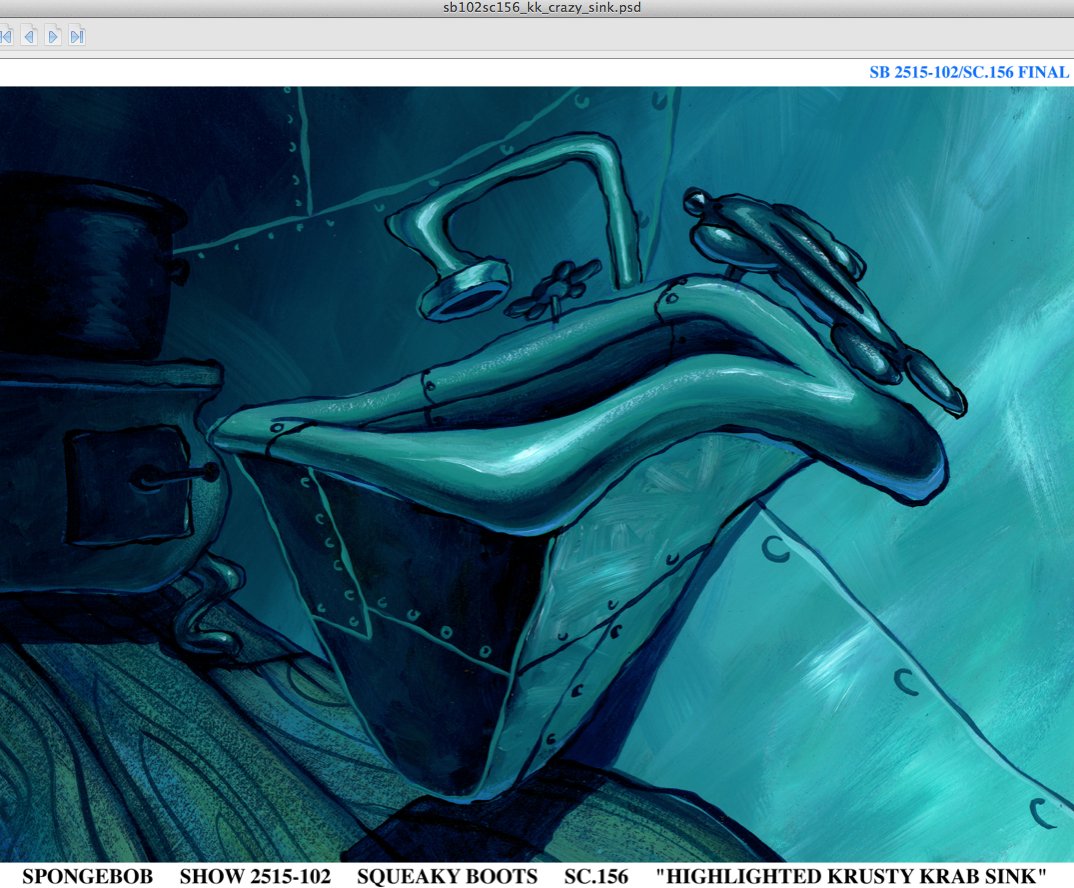Screen dimensions: 1074x888
Task: Jump to the first image using the toolbar arrow
Action: (6, 36)
